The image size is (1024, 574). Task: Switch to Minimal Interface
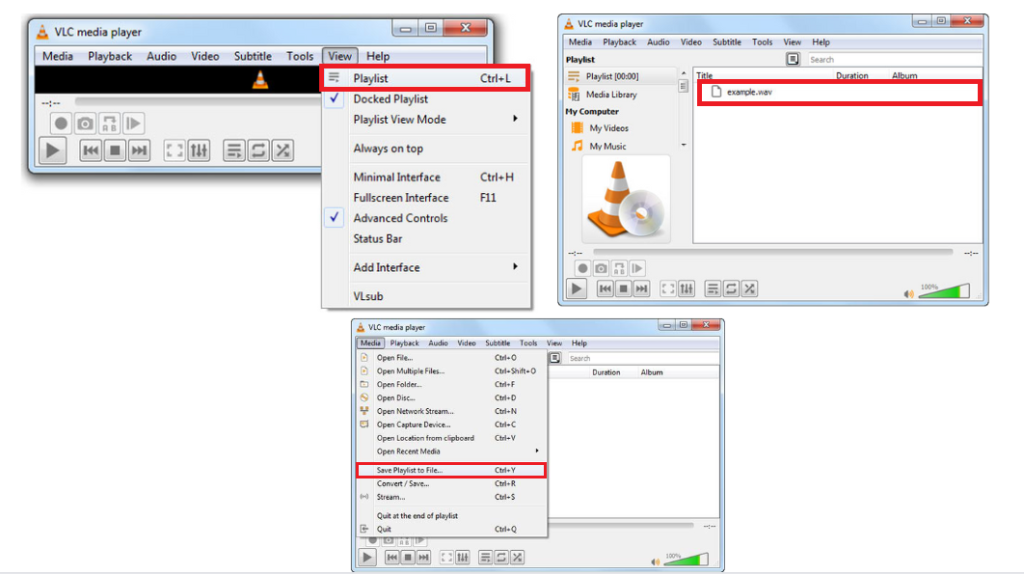point(426,177)
